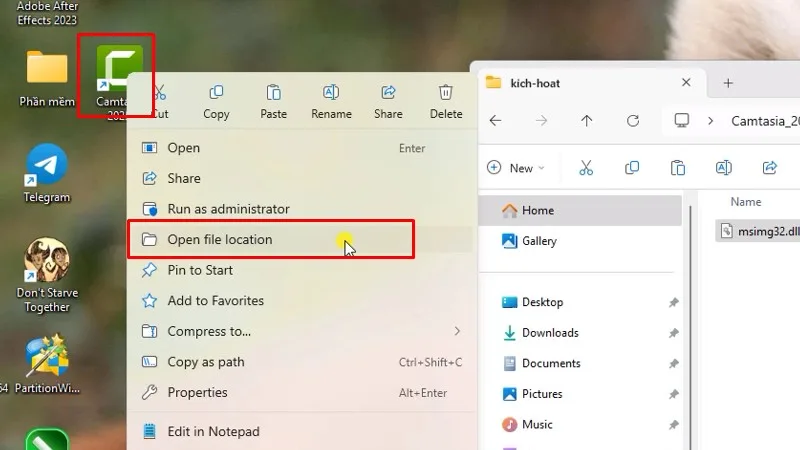Open the Don't Starve Together shortcut

point(47,276)
